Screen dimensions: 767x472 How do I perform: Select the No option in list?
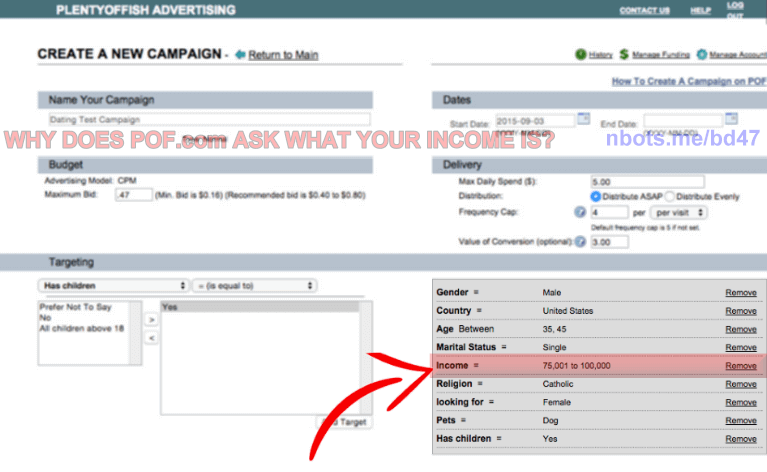[45, 318]
